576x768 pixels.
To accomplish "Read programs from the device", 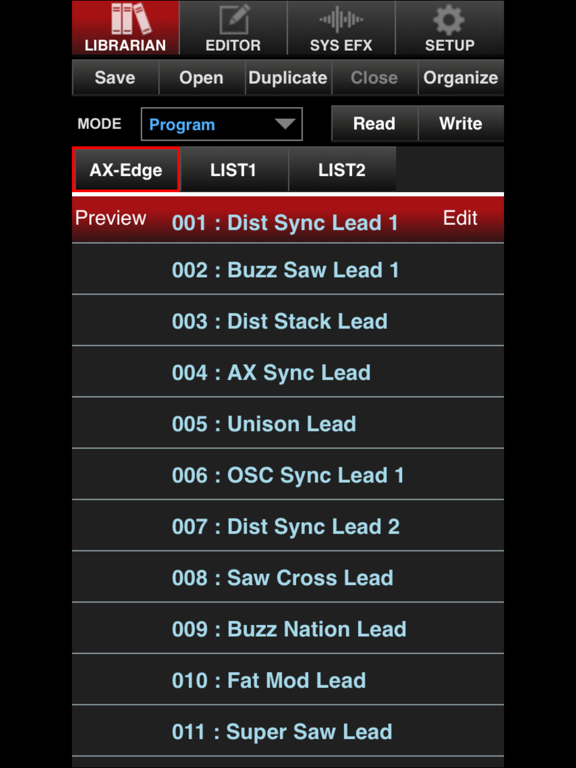I will point(374,123).
